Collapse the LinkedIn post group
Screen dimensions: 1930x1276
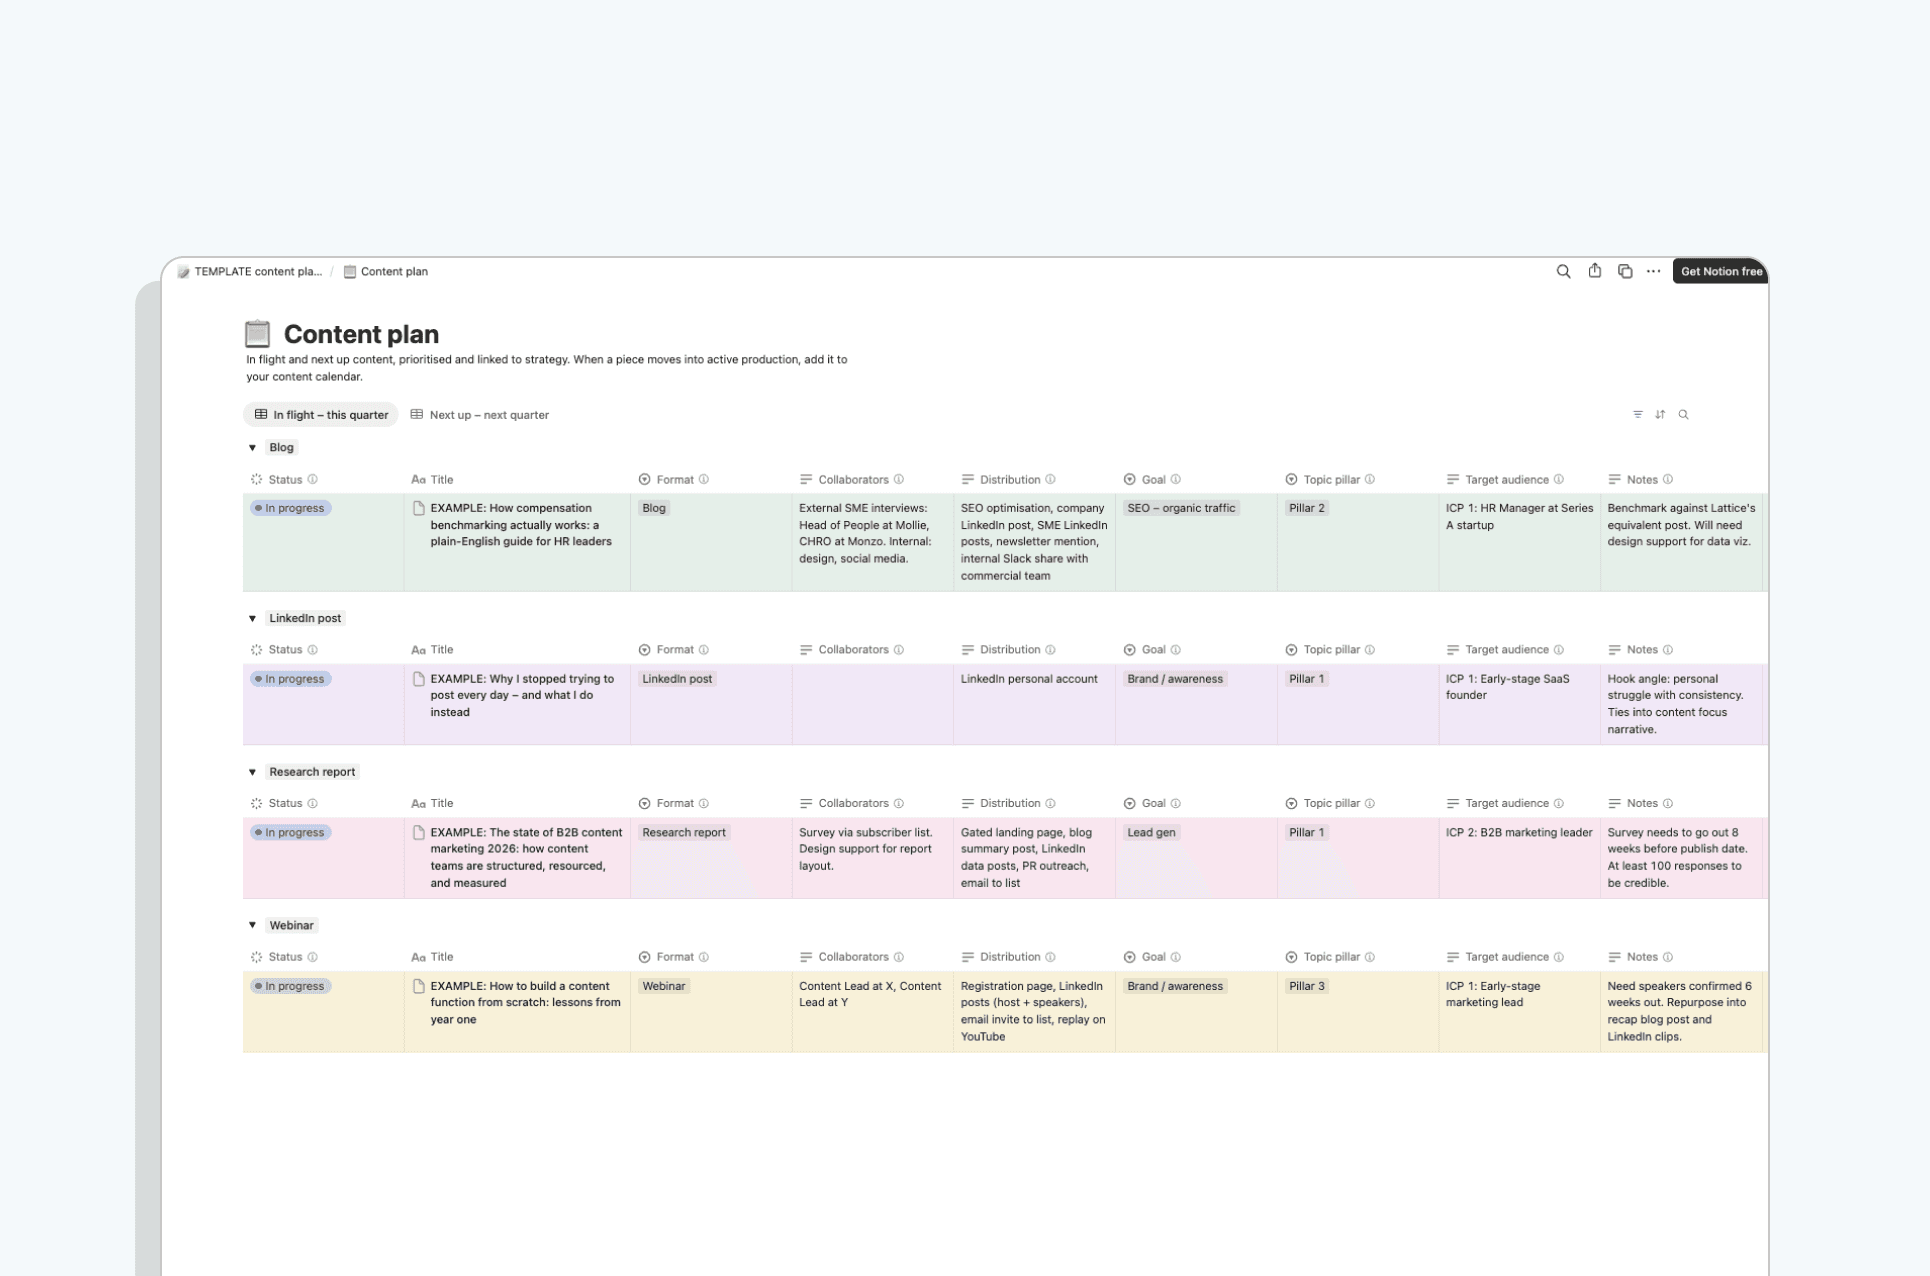(x=252, y=618)
